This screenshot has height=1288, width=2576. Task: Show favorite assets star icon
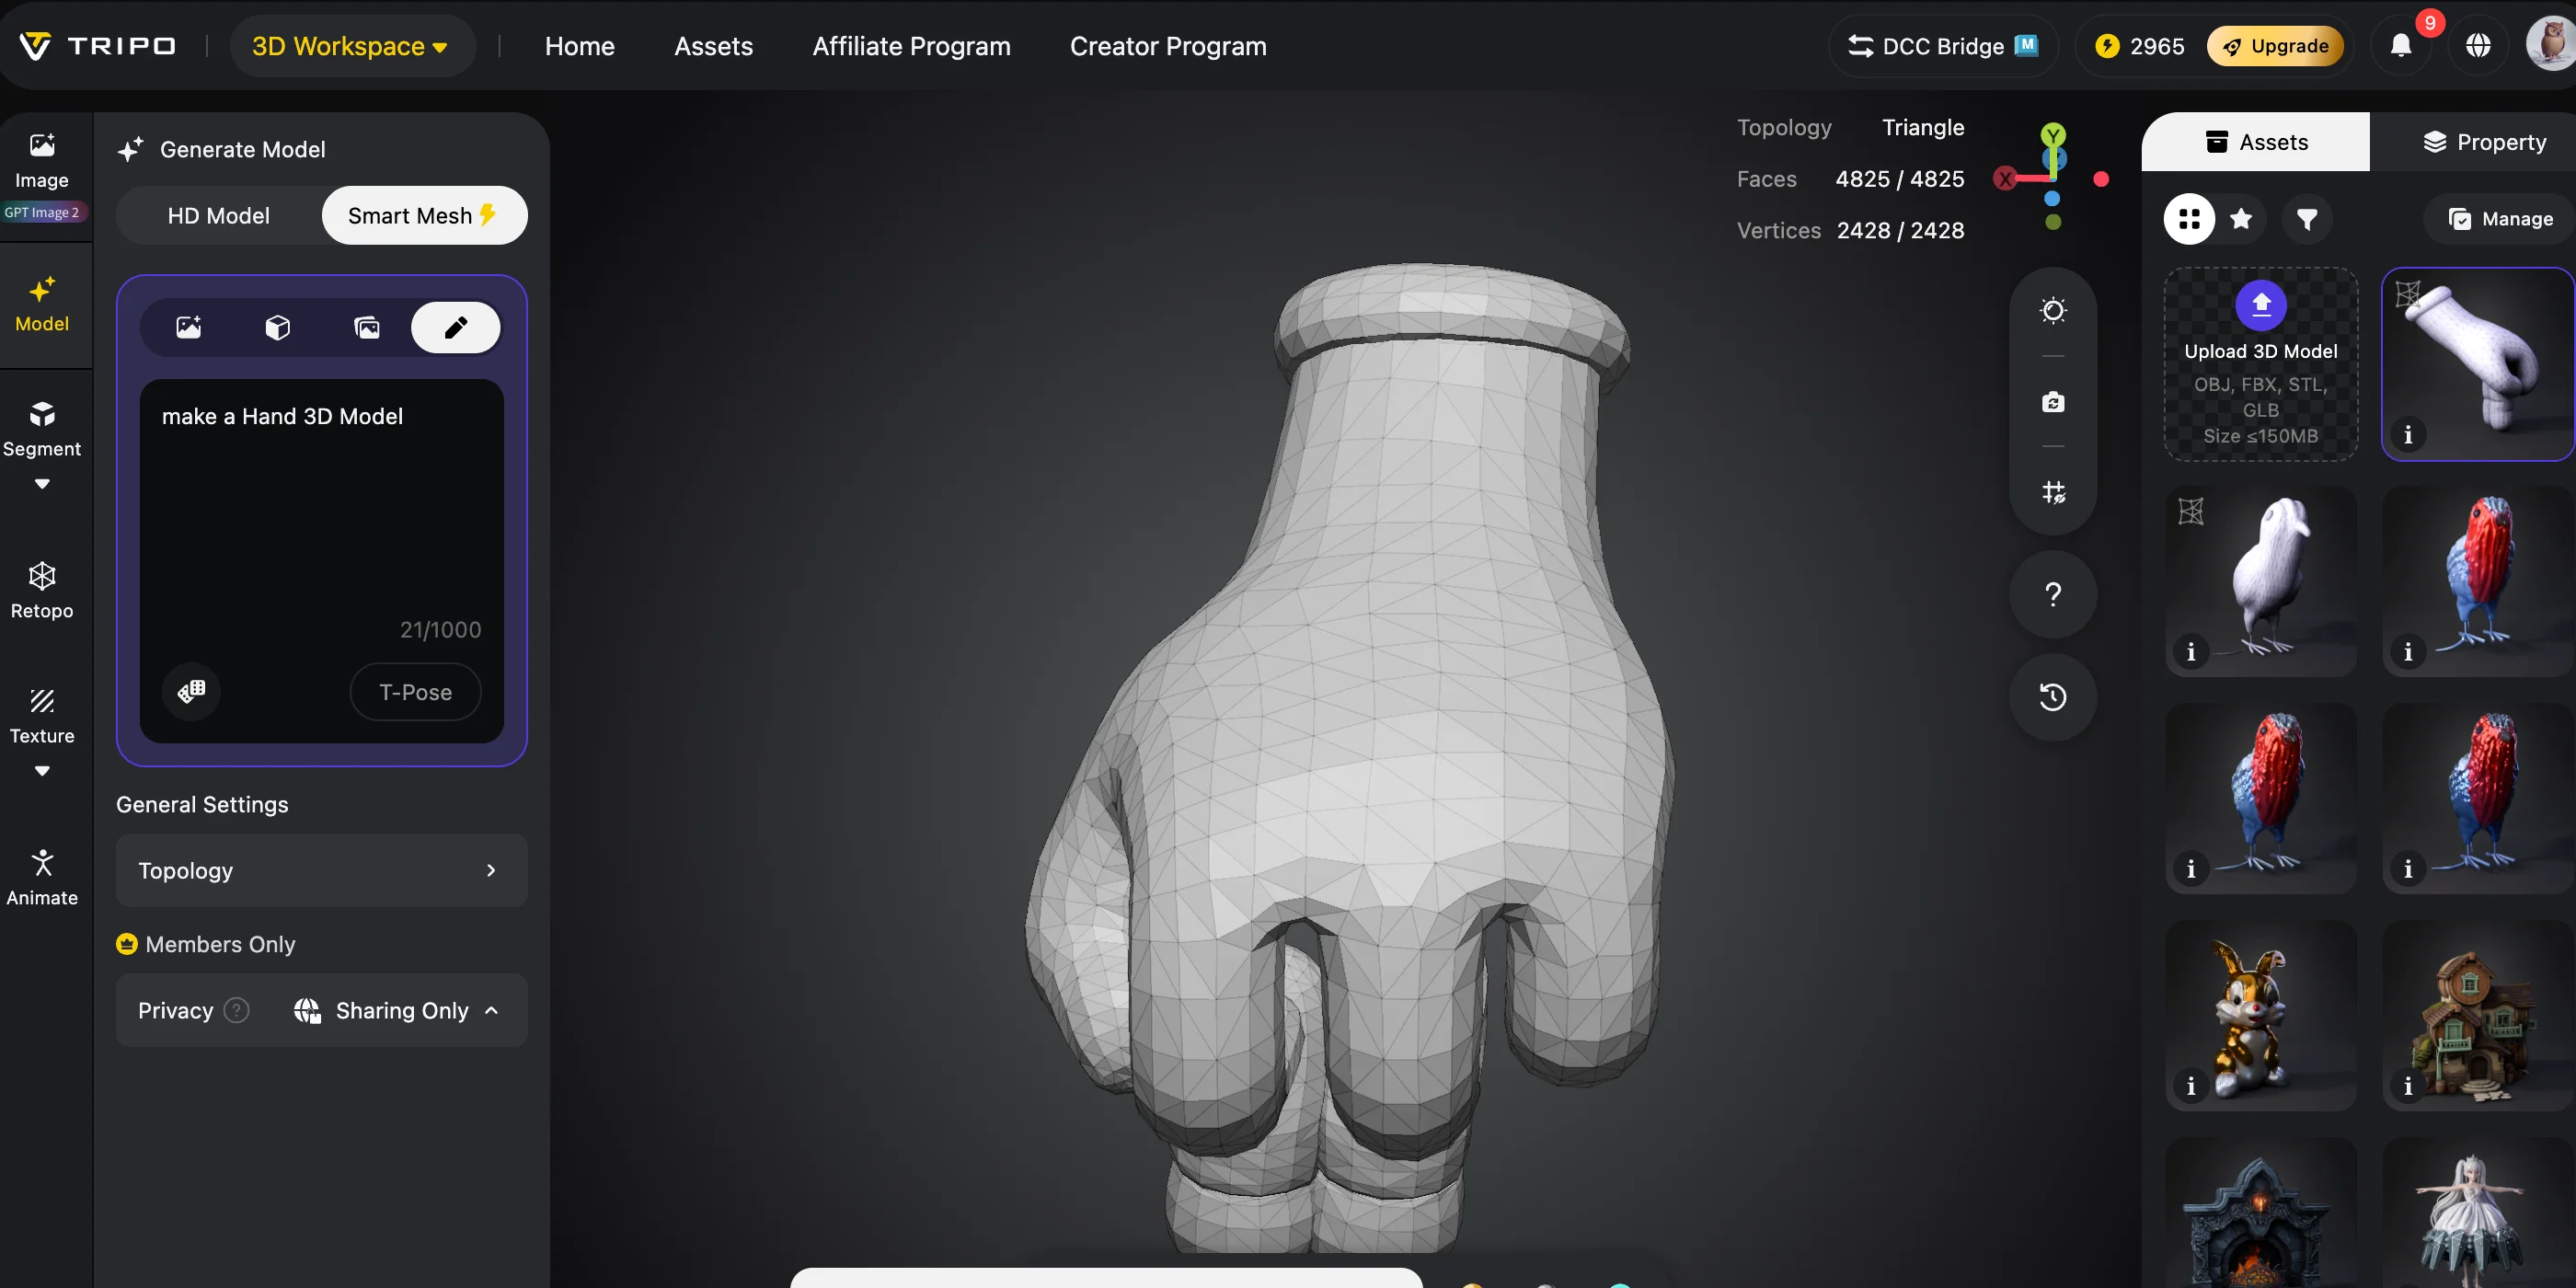pos(2241,219)
